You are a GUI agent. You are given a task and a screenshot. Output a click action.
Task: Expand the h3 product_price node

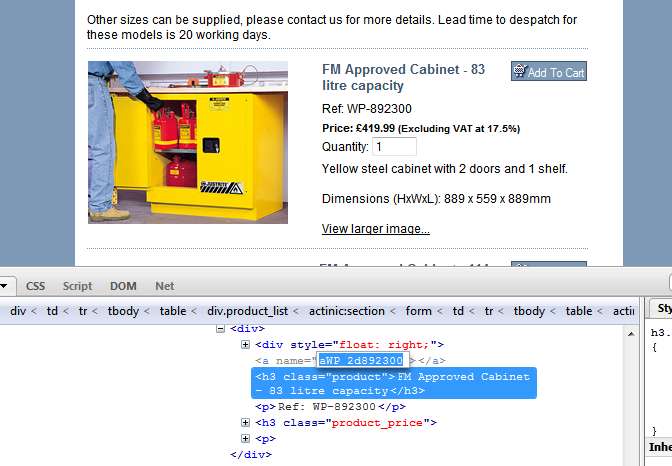coord(246,423)
